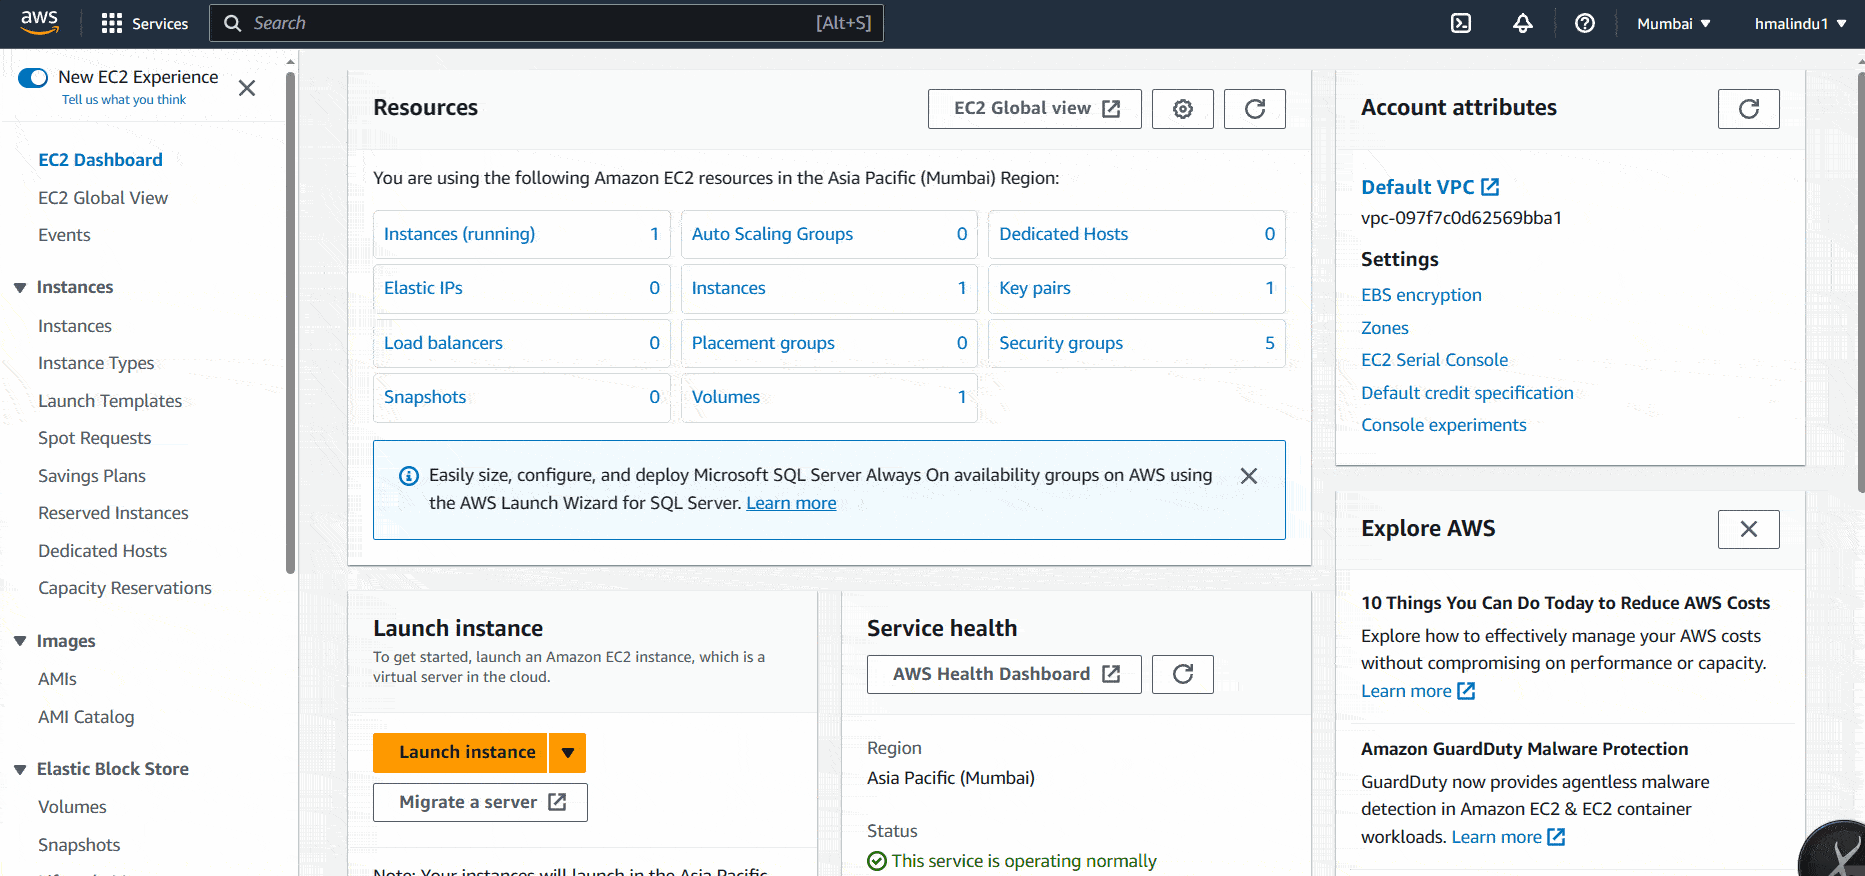Go to EC2 Dashboard in sidebar
The image size is (1865, 876).
(x=100, y=160)
